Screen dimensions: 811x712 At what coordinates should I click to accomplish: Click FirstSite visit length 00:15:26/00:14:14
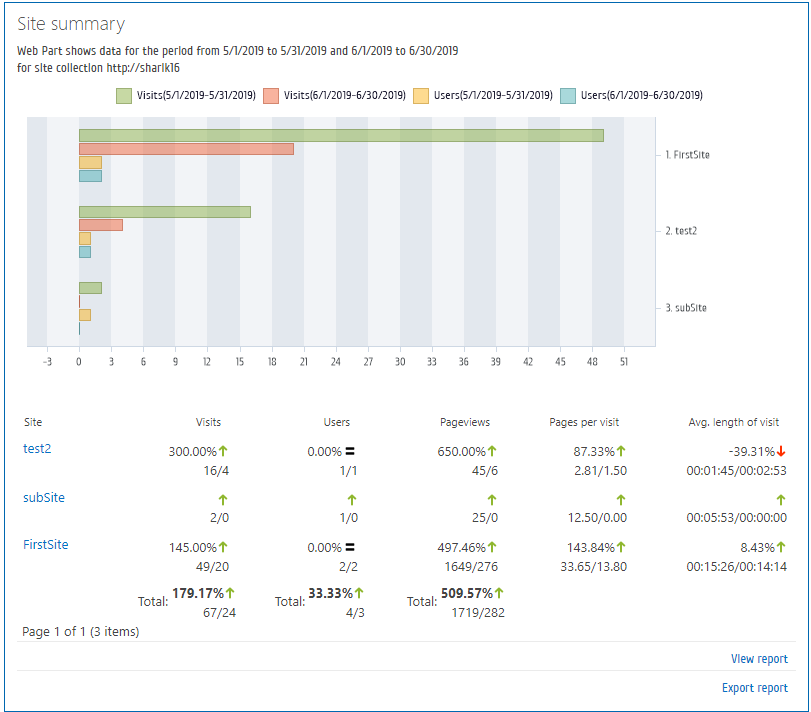tap(737, 567)
